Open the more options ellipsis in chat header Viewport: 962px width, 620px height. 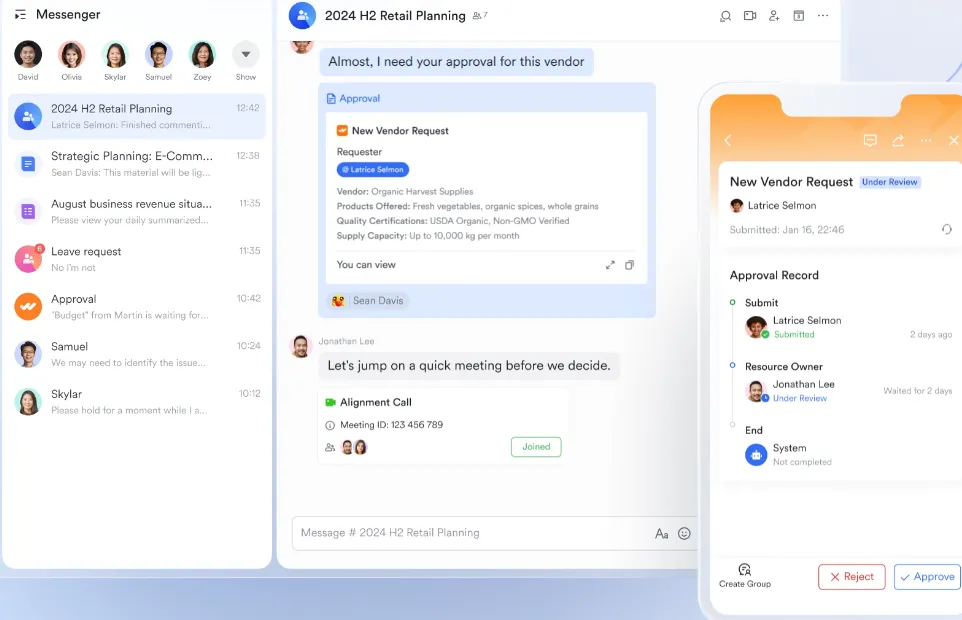click(x=823, y=16)
